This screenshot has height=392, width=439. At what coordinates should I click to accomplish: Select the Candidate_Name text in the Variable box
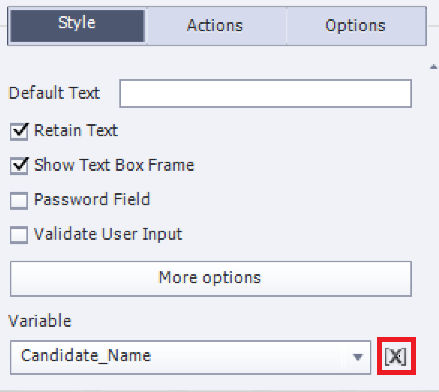point(86,356)
